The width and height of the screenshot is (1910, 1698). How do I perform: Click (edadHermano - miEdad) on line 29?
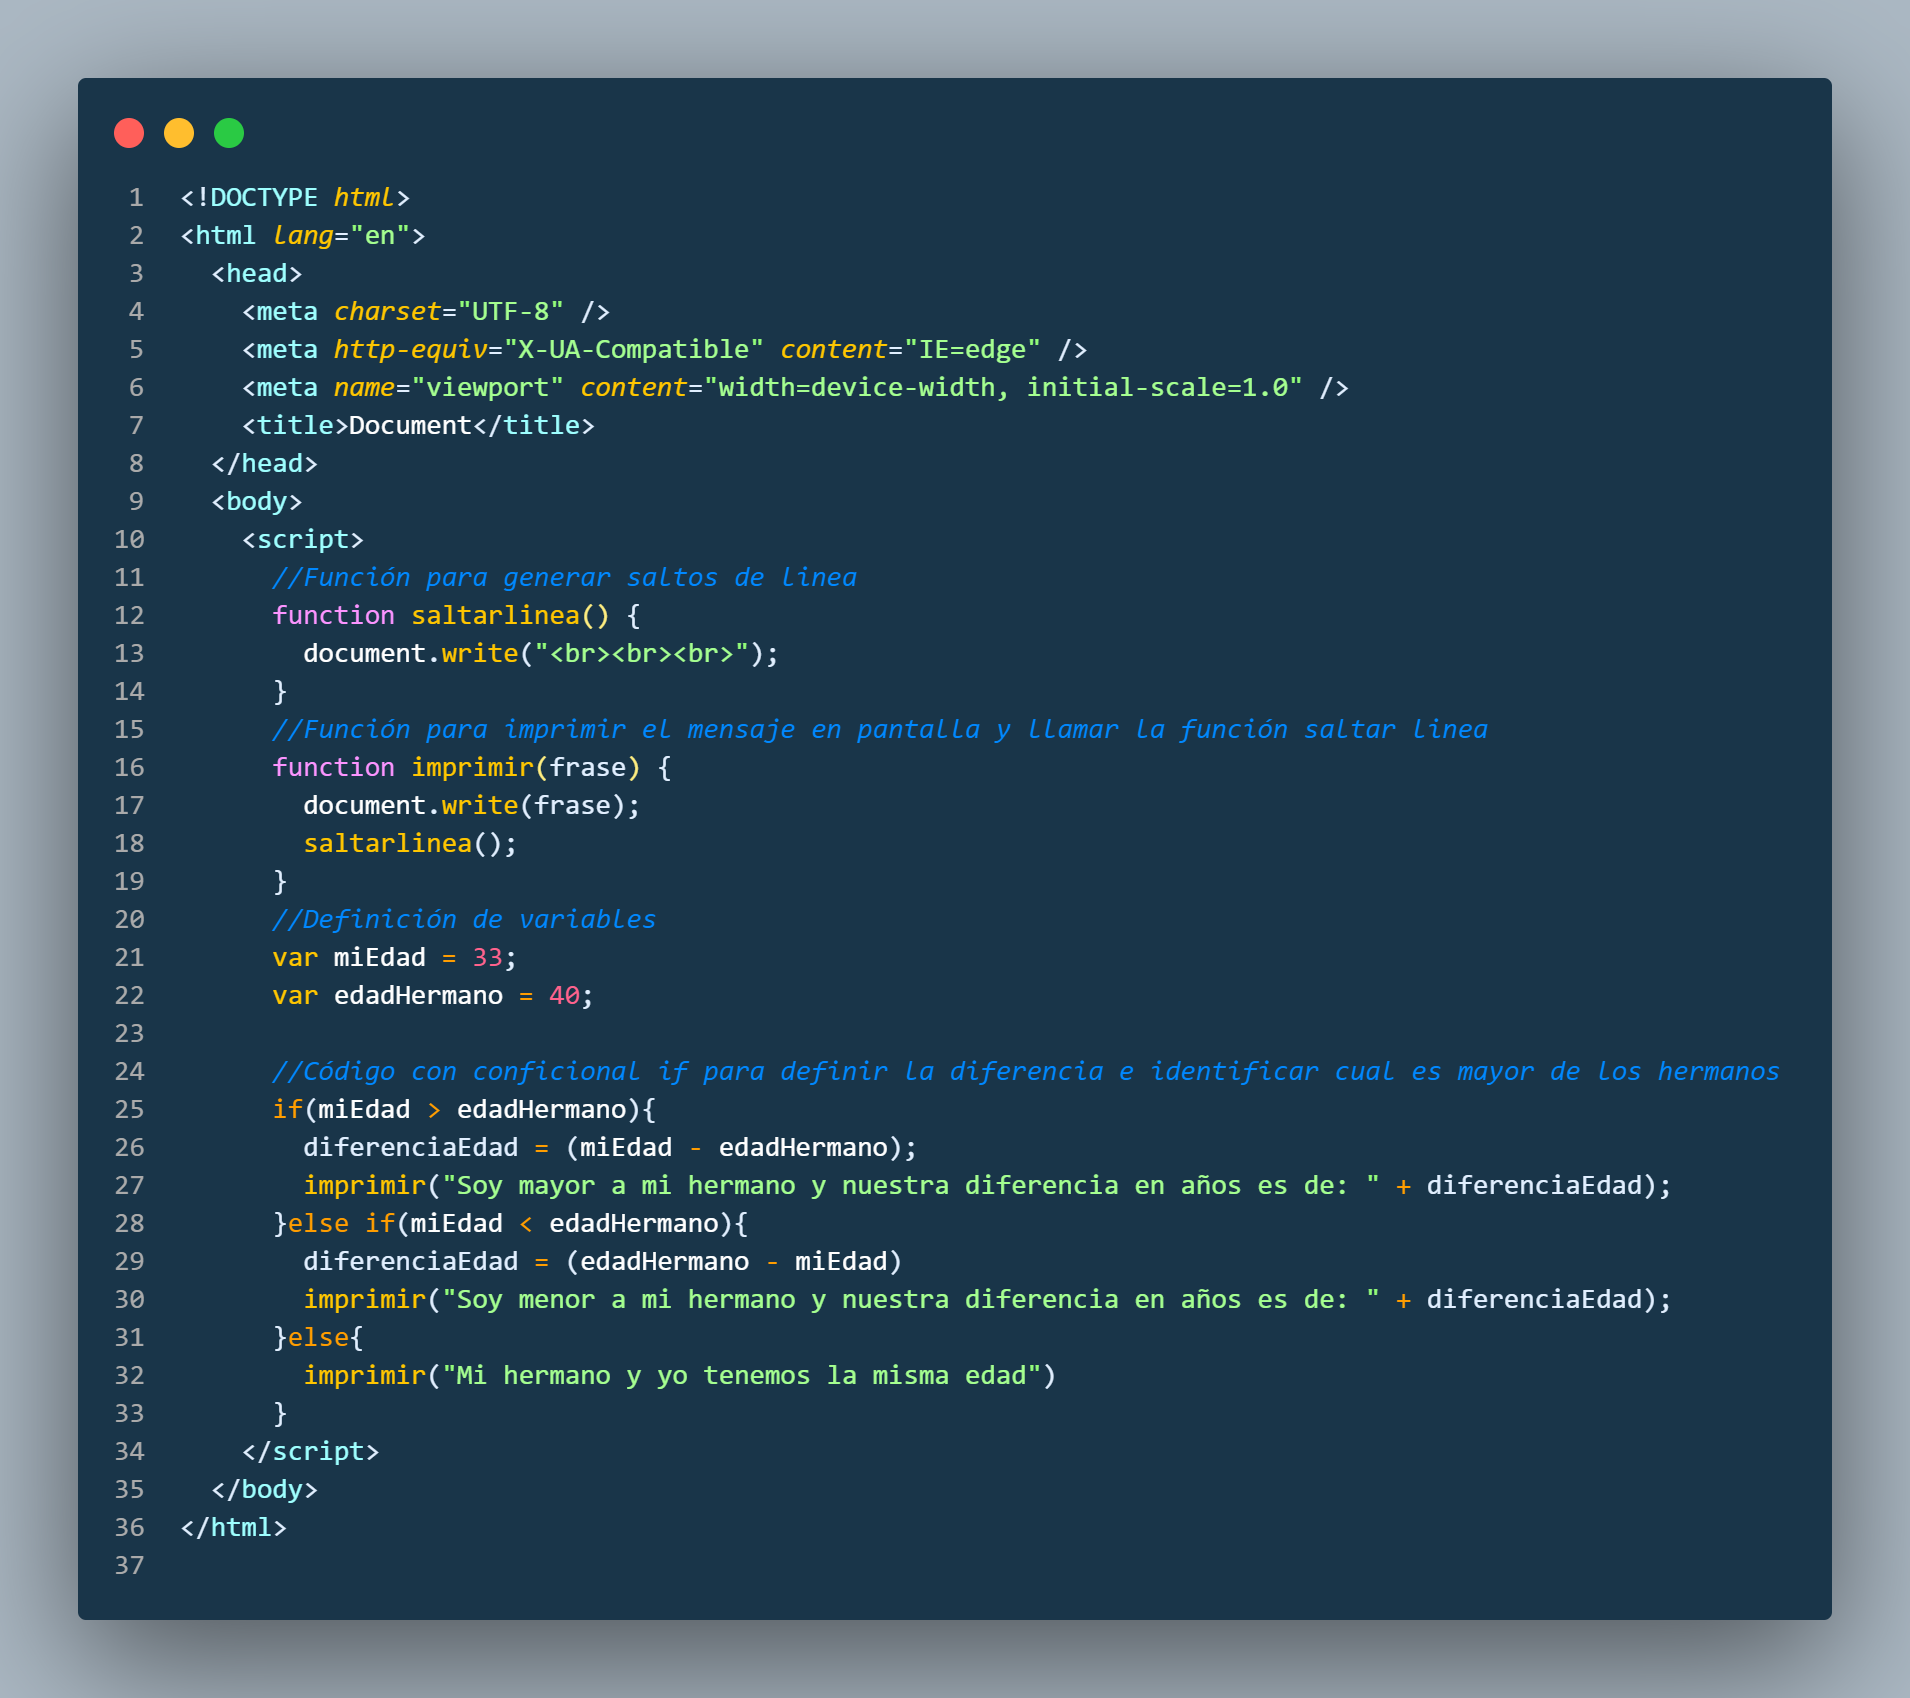[x=734, y=1261]
